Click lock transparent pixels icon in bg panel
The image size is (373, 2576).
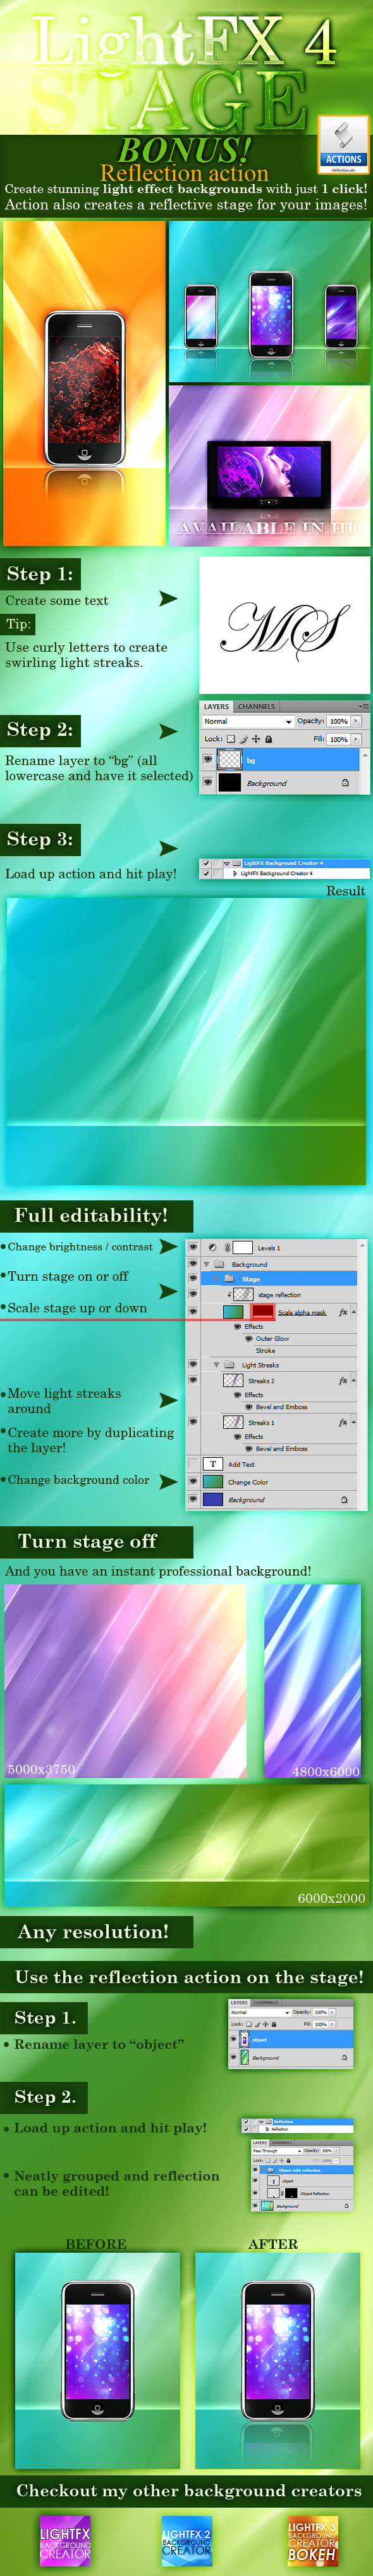[231, 739]
